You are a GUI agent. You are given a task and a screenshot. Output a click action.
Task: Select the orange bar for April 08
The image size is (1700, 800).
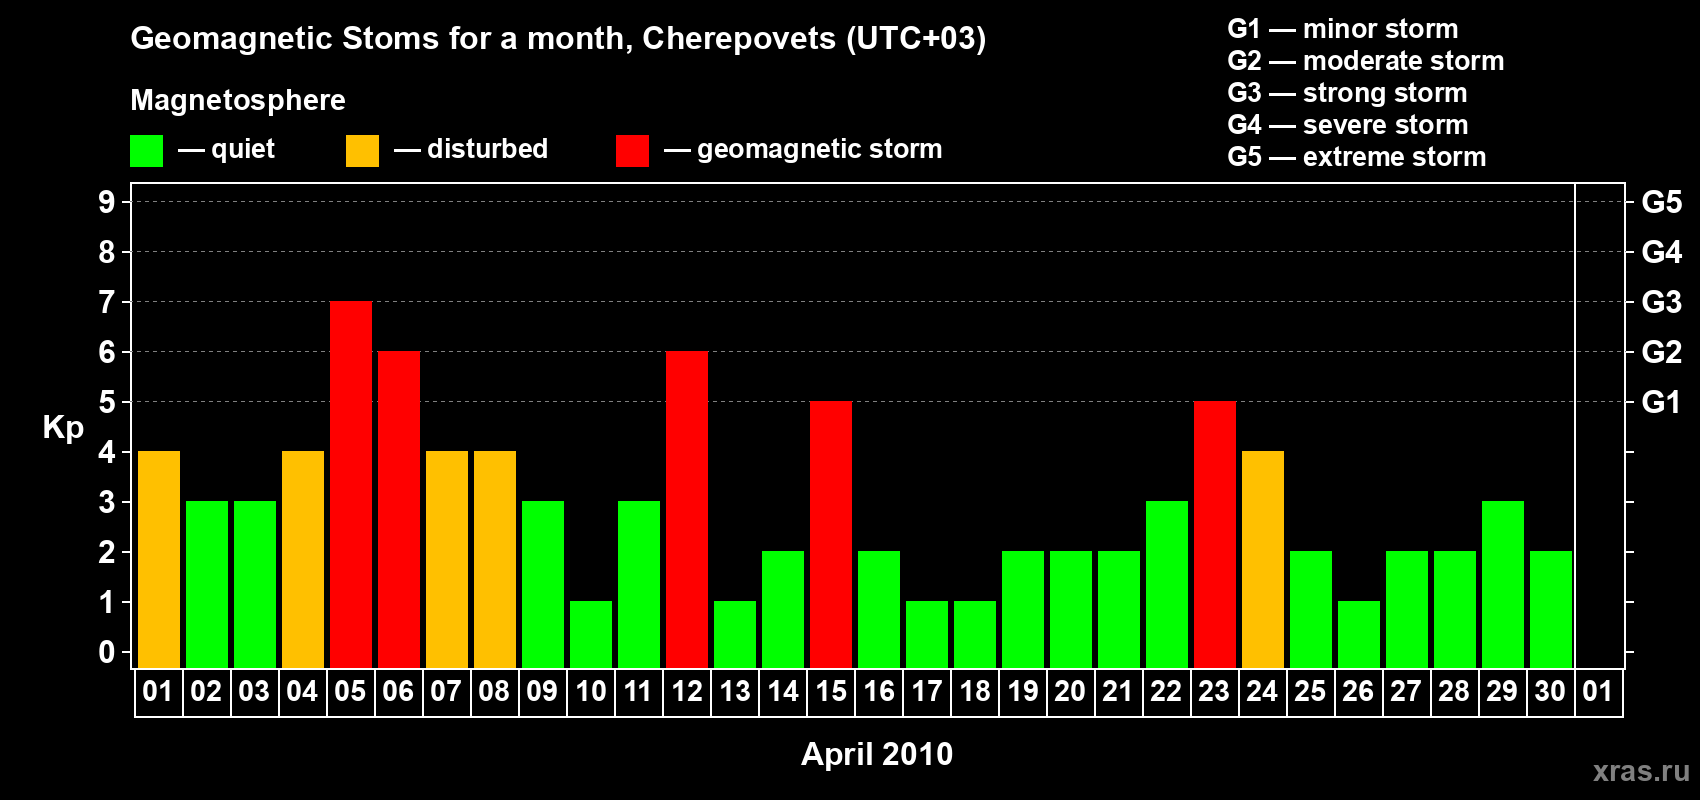(495, 560)
